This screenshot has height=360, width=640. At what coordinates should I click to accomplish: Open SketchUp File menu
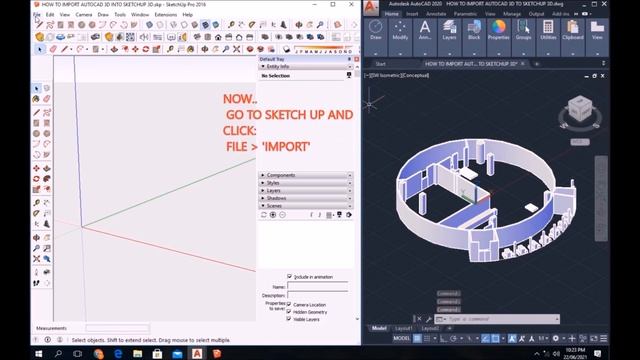37,15
